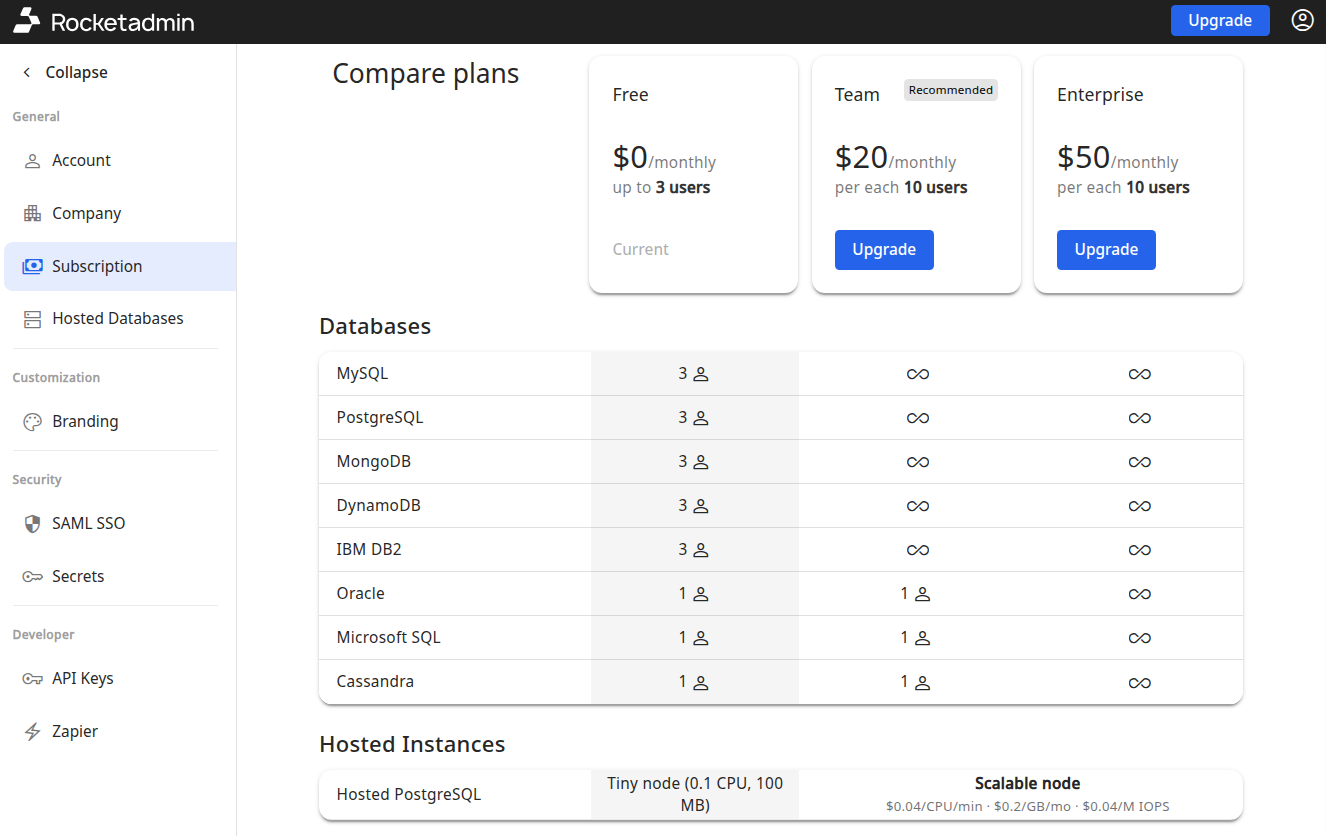The image size is (1326, 836).
Task: Open the user profile account icon
Action: [1302, 21]
